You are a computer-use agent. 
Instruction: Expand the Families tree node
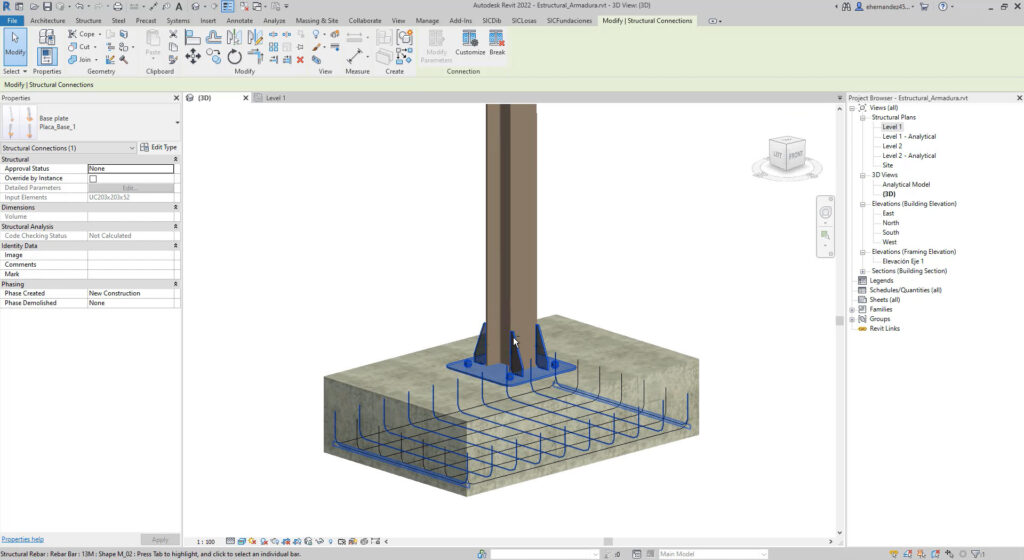click(x=853, y=310)
